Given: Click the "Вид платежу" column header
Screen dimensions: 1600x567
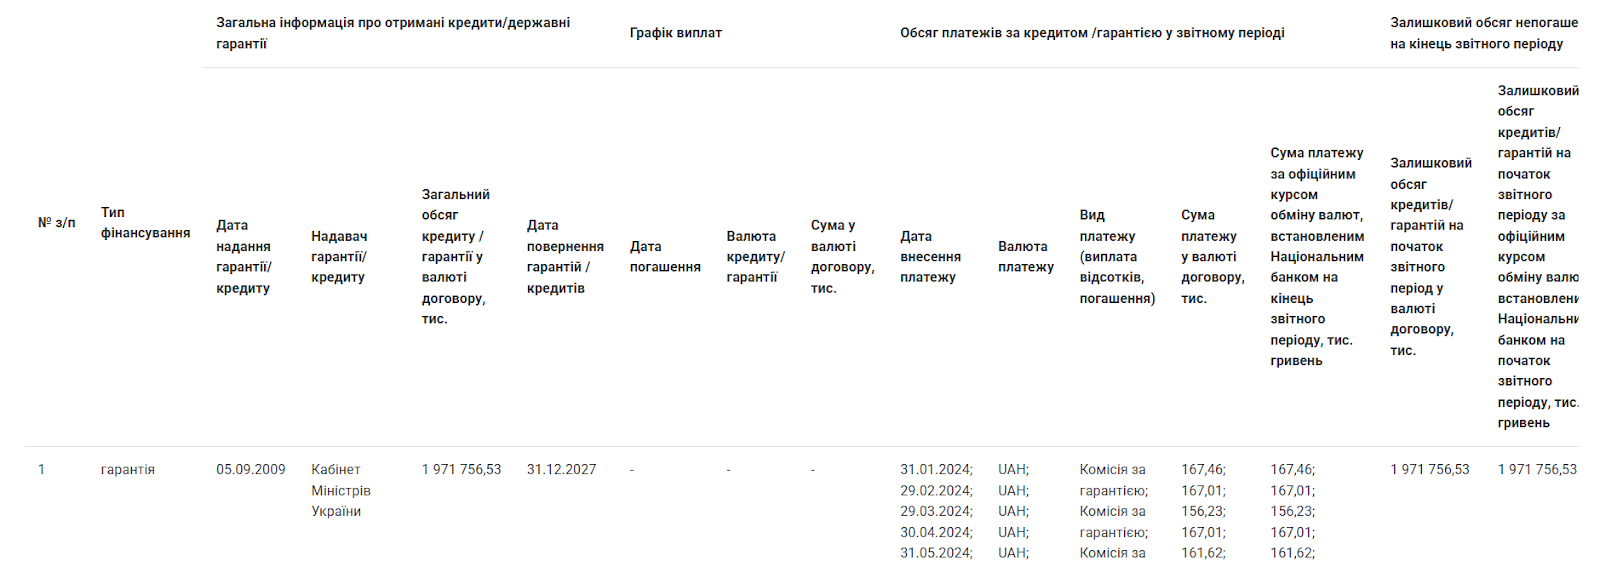Looking at the screenshot, I should pyautogui.click(x=1117, y=257).
